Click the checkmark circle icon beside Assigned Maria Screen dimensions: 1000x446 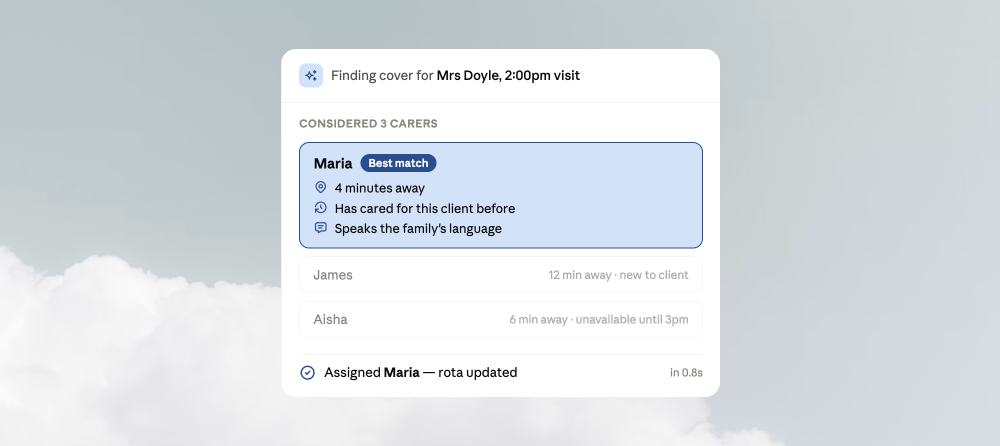307,373
